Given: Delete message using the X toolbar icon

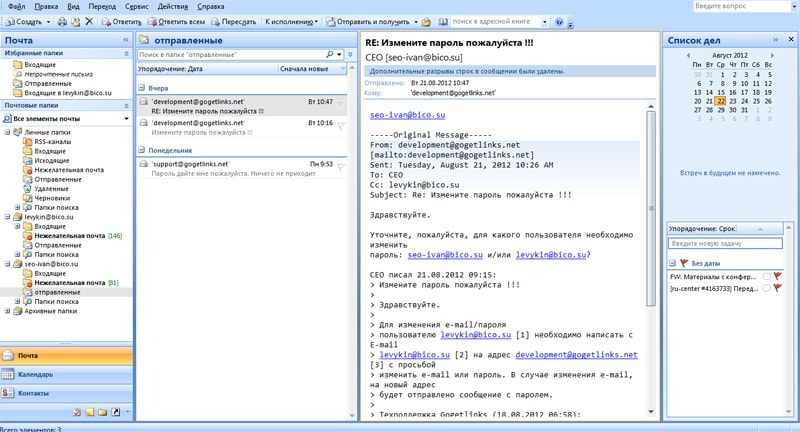Looking at the screenshot, I should point(89,21).
